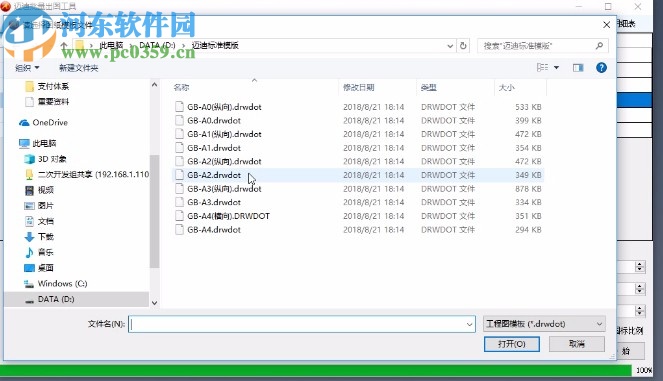Click the file icon of GB-A4.drwdot
Image resolution: width=663 pixels, height=381 pixels.
(x=179, y=230)
